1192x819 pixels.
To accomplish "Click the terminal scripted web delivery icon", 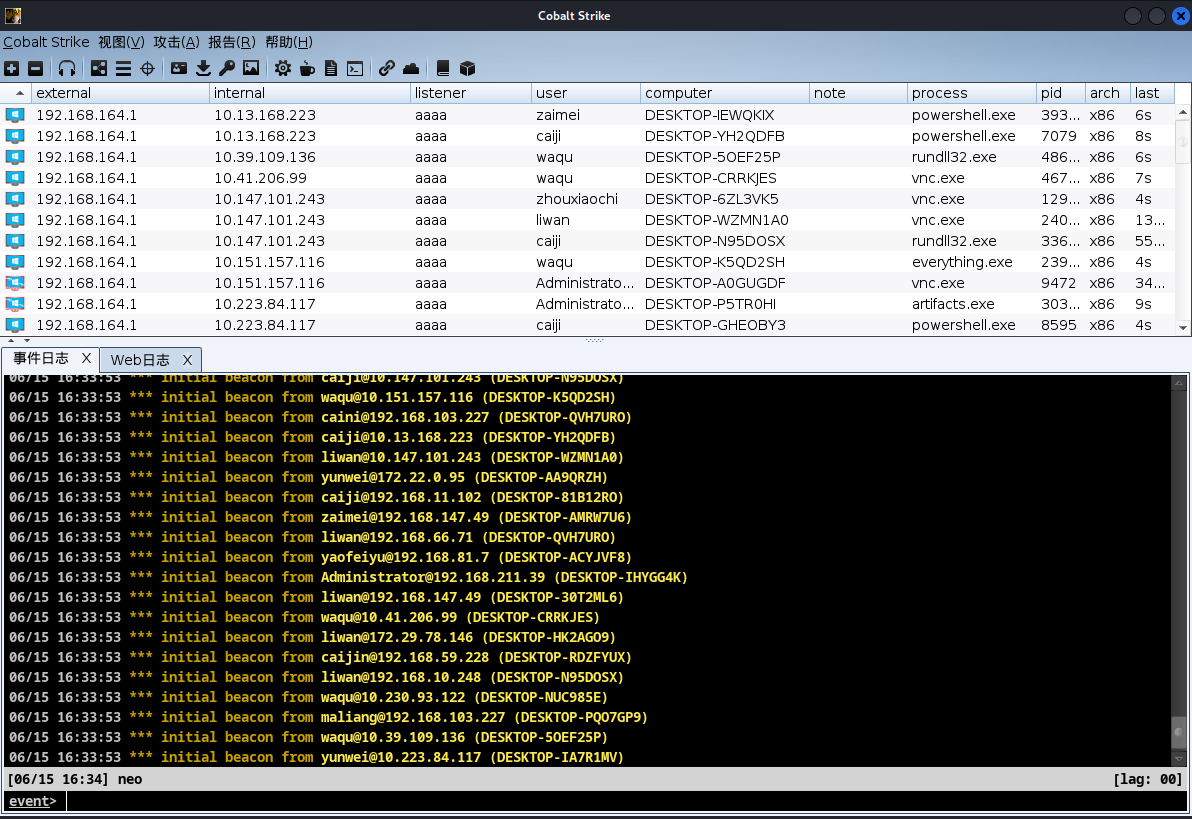I will [355, 68].
